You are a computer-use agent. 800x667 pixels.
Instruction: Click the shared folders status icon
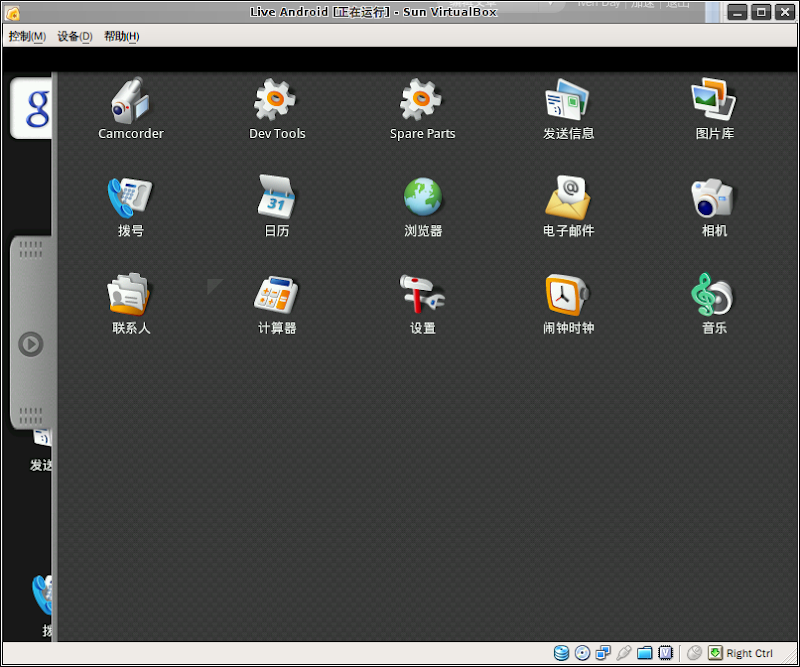645,653
